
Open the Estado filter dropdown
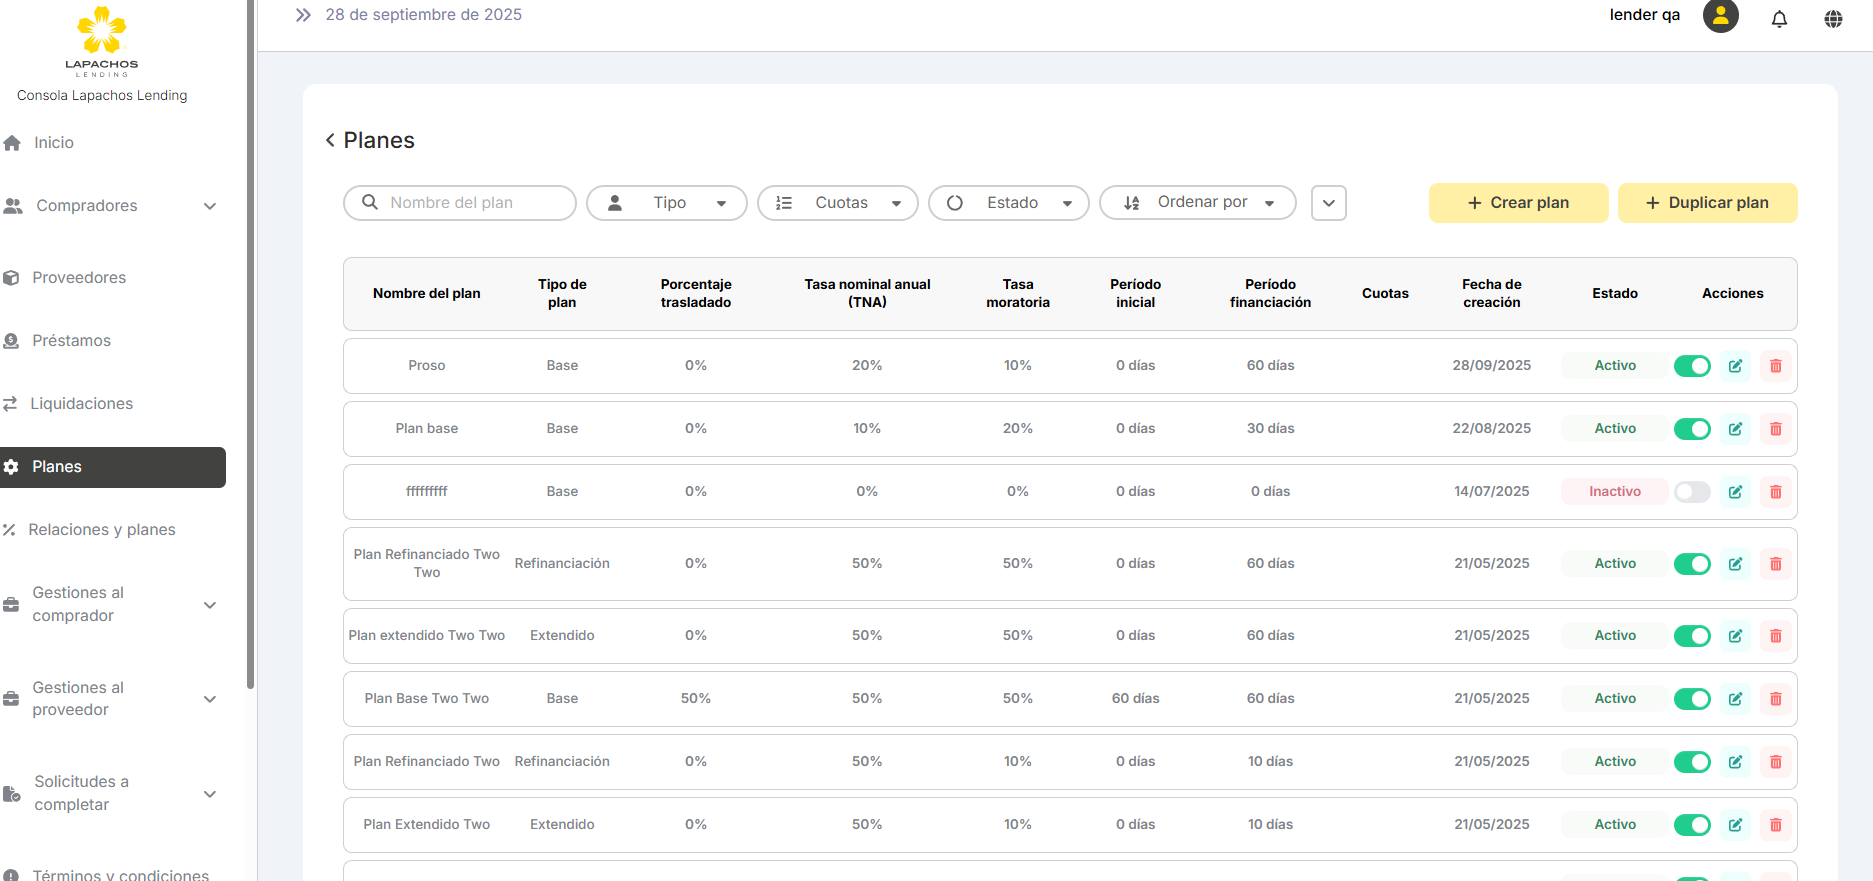click(x=1008, y=203)
